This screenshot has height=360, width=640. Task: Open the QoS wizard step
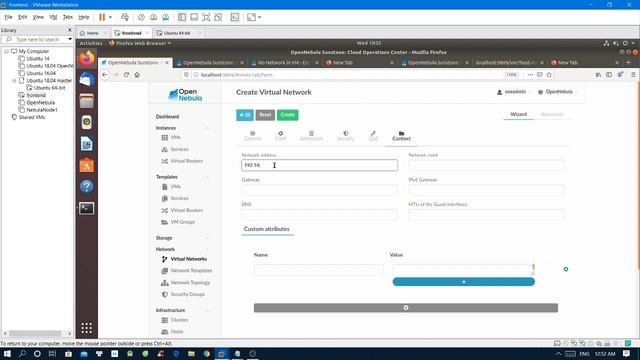point(373,136)
